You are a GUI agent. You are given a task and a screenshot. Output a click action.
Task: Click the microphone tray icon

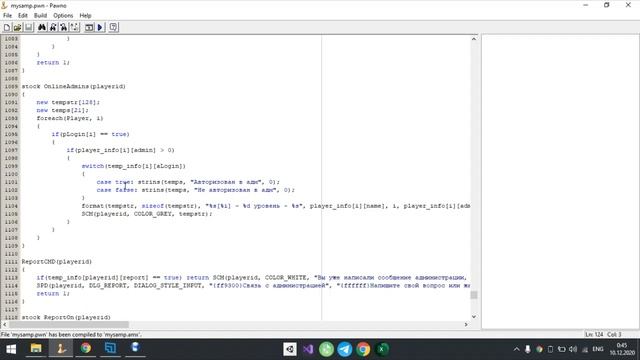tap(528, 349)
